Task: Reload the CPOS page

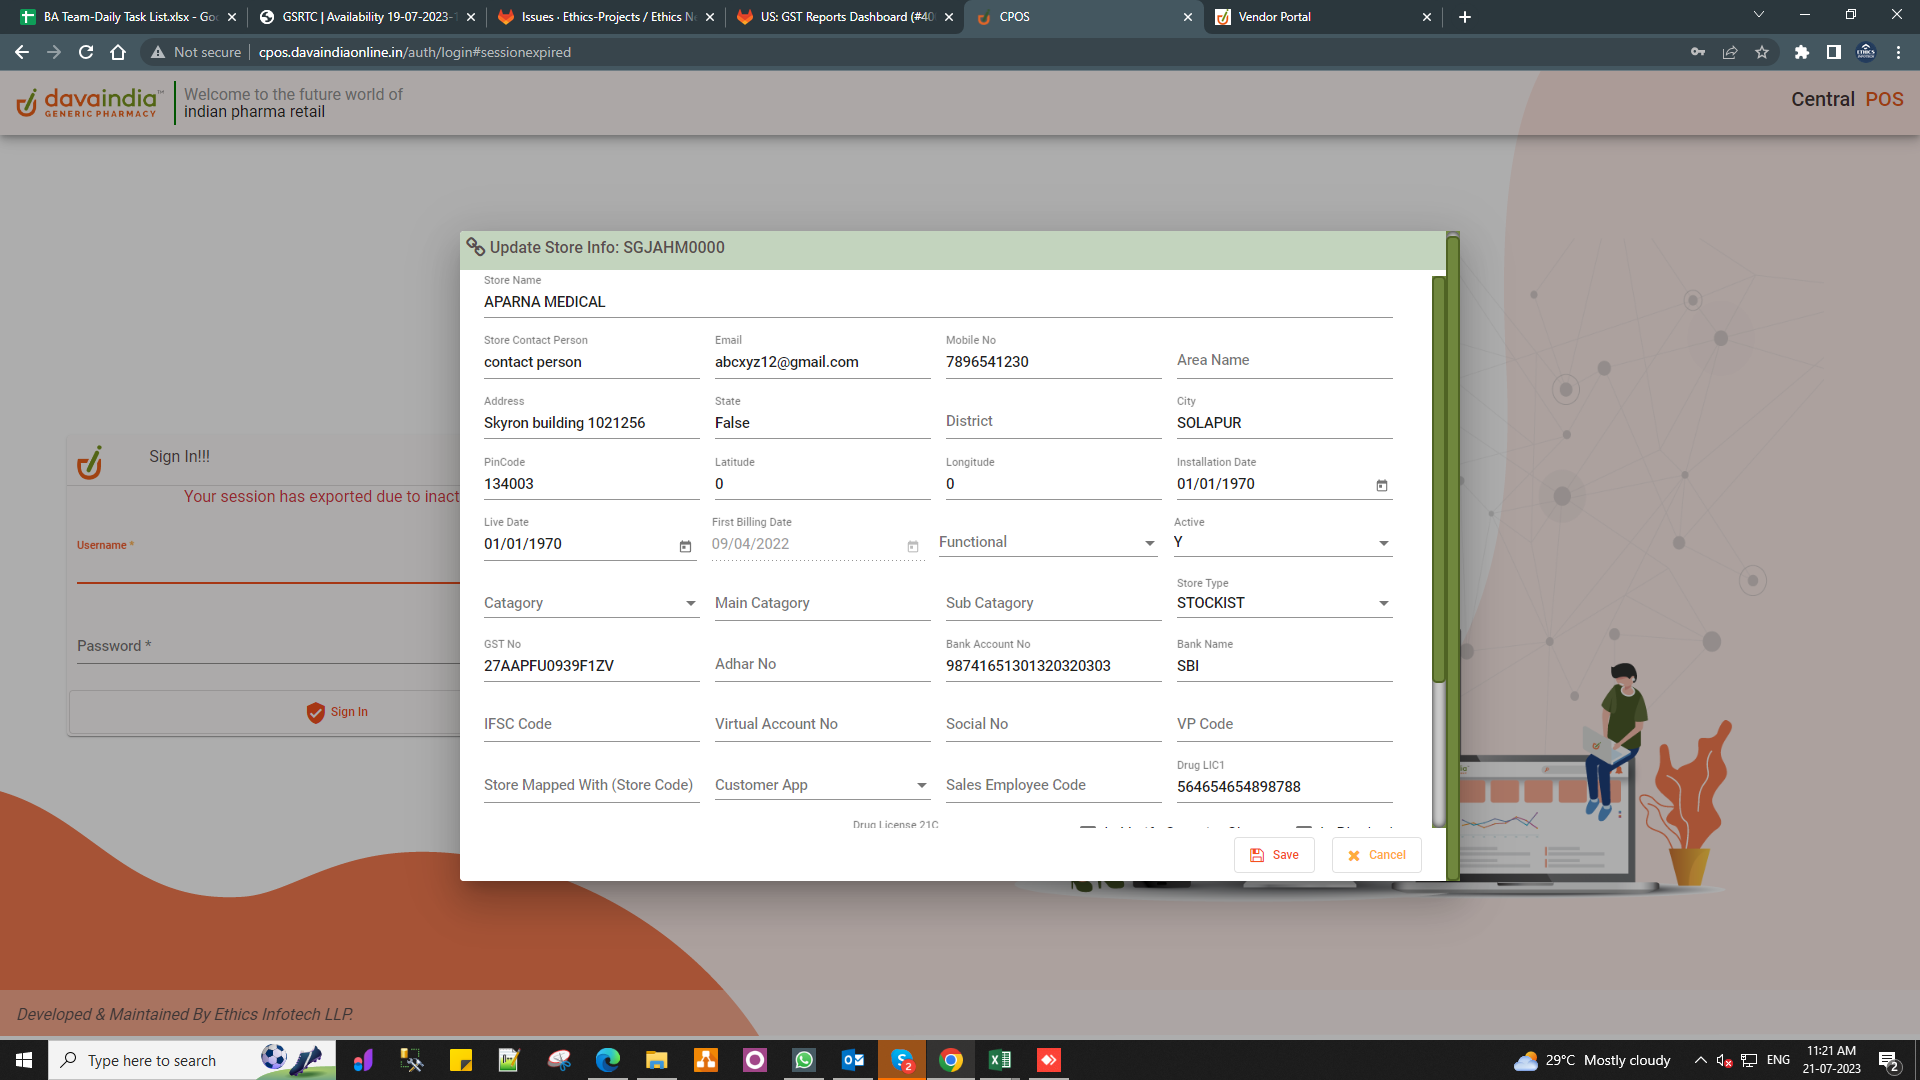Action: click(86, 52)
